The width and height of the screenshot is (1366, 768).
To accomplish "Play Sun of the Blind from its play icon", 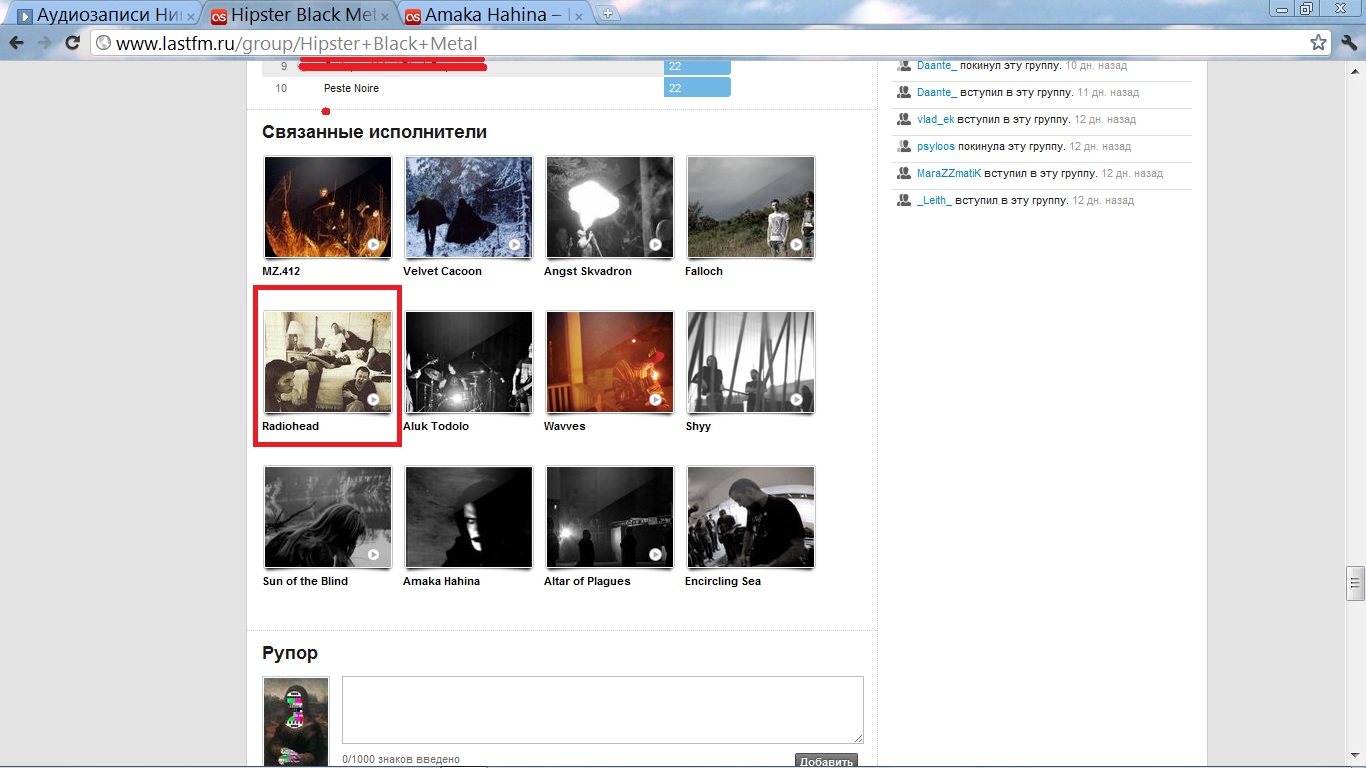I will click(374, 554).
